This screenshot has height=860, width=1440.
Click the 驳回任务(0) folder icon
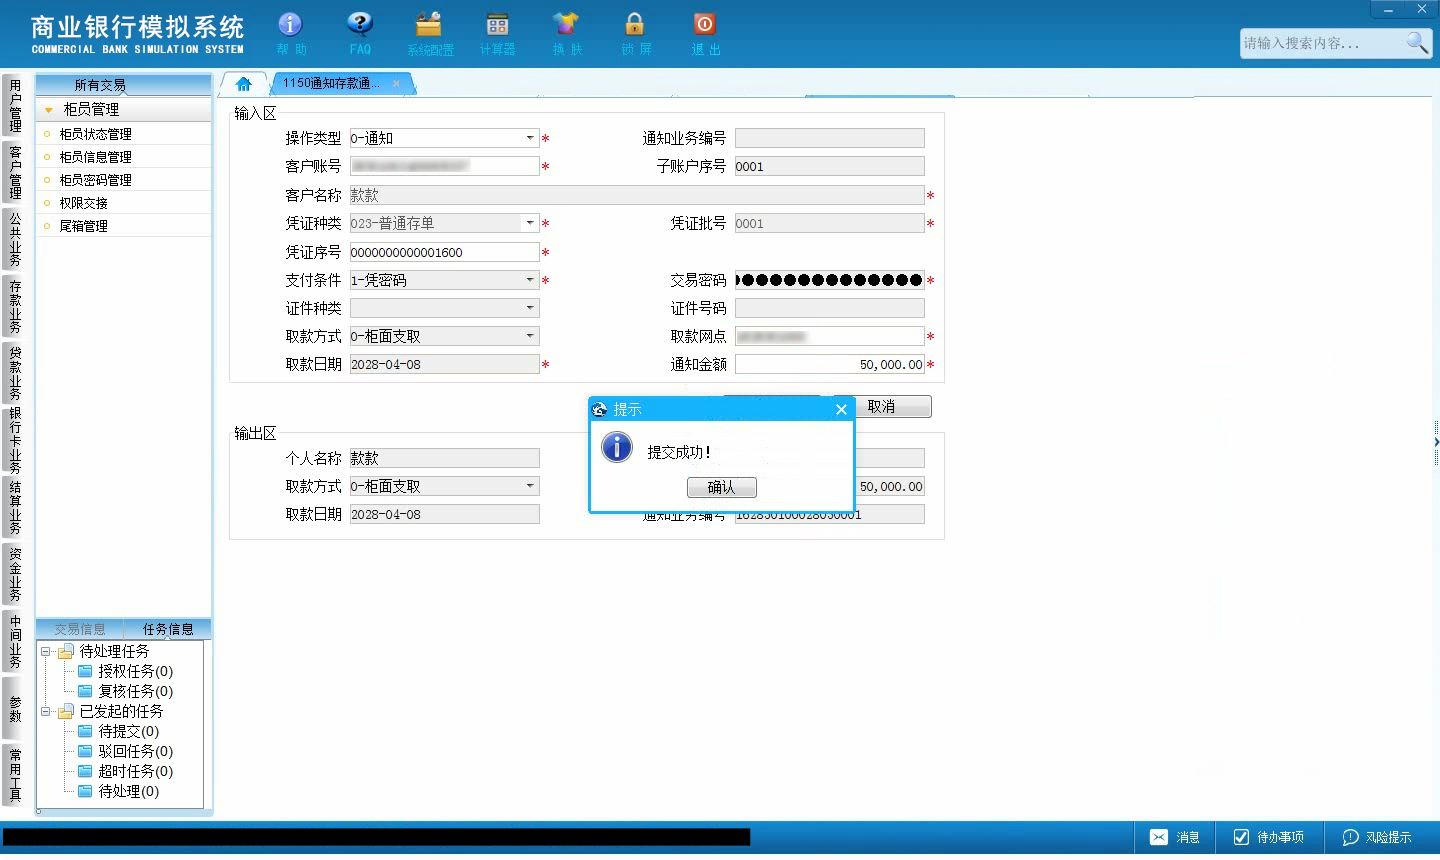pos(85,751)
